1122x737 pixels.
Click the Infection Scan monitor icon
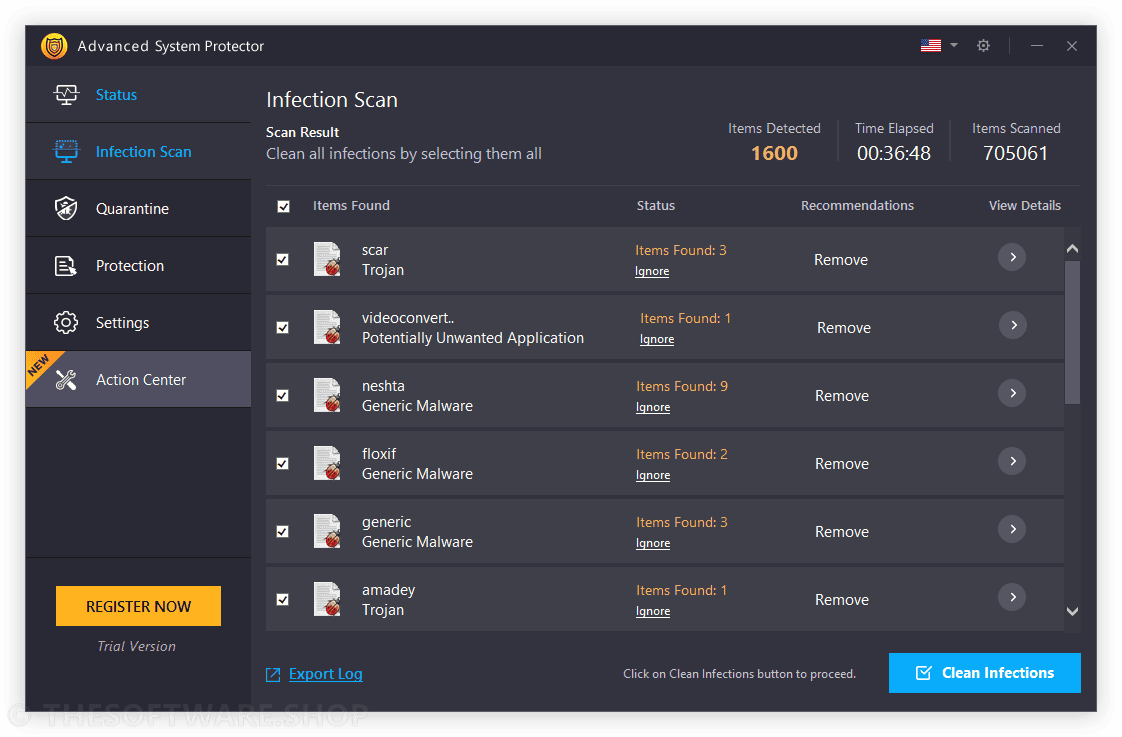coord(66,151)
